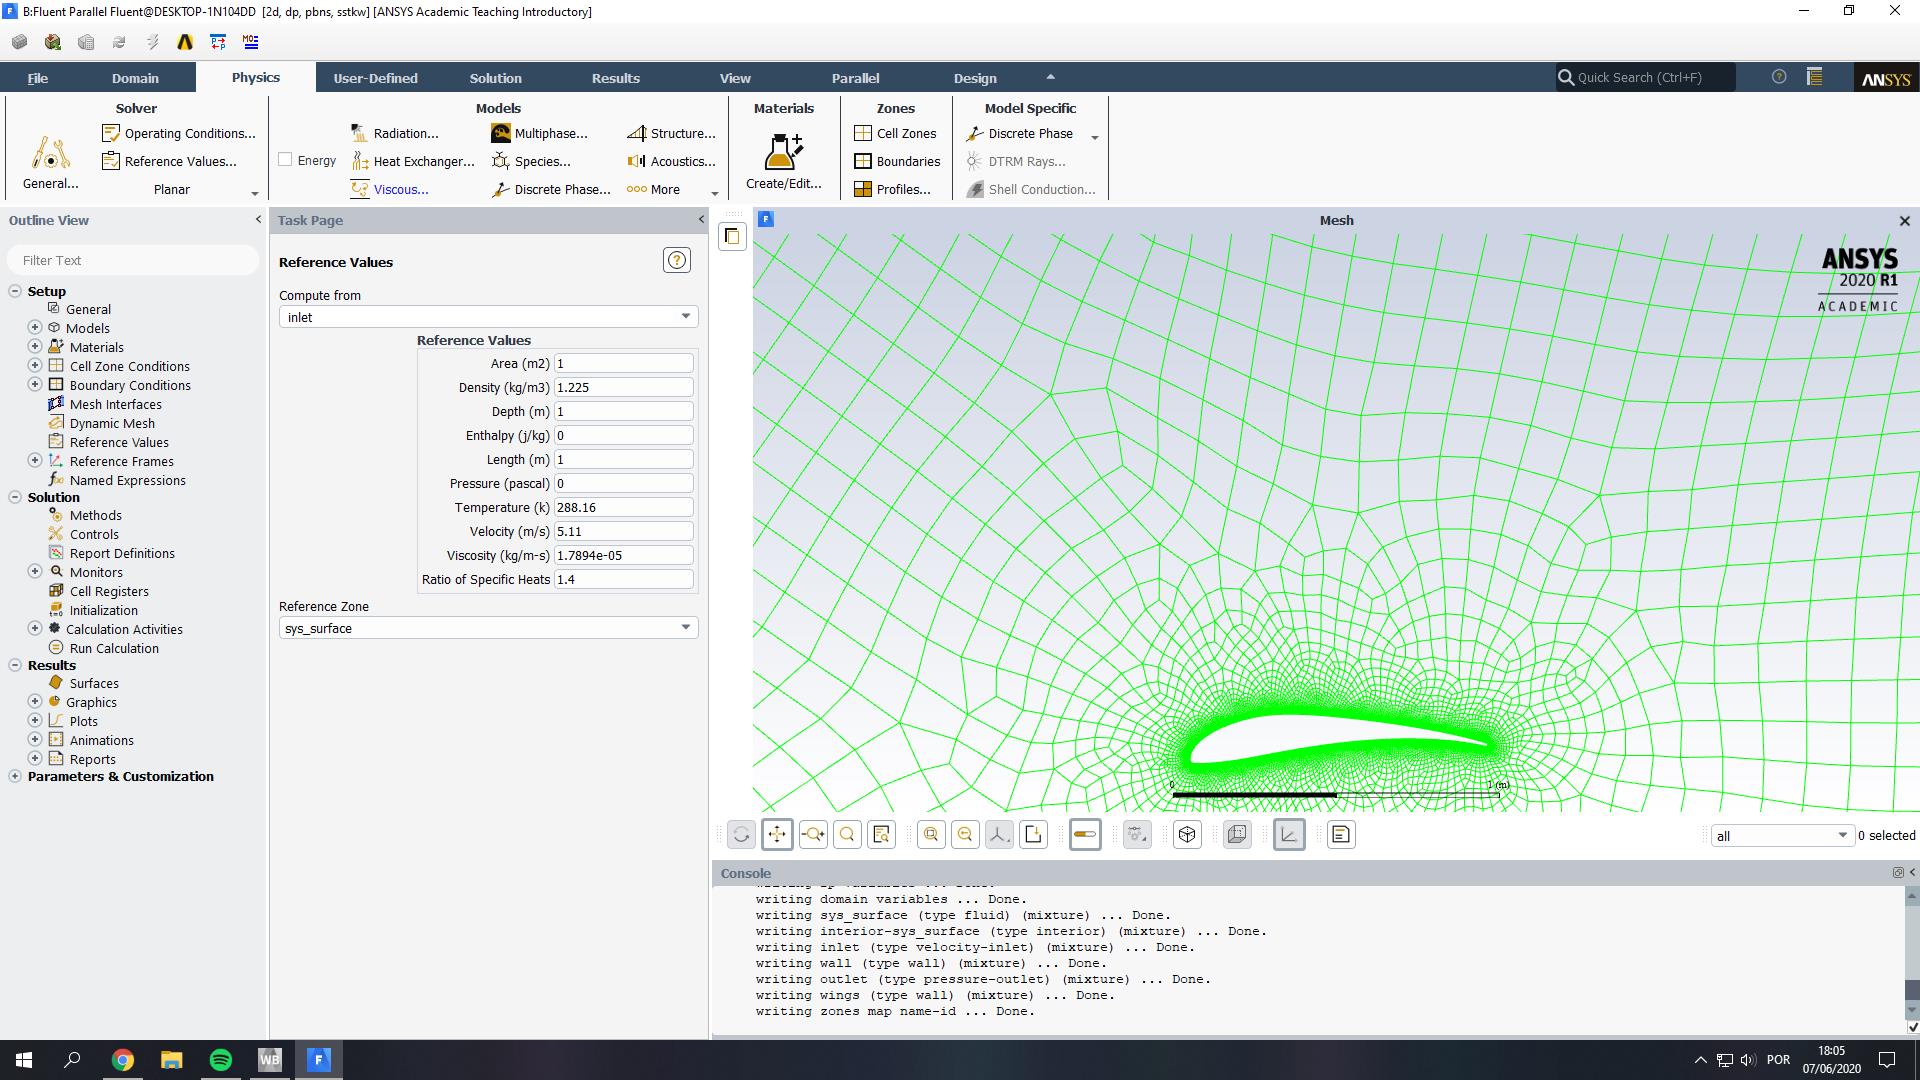Open the help icon in Reference Values panel

coord(677,261)
